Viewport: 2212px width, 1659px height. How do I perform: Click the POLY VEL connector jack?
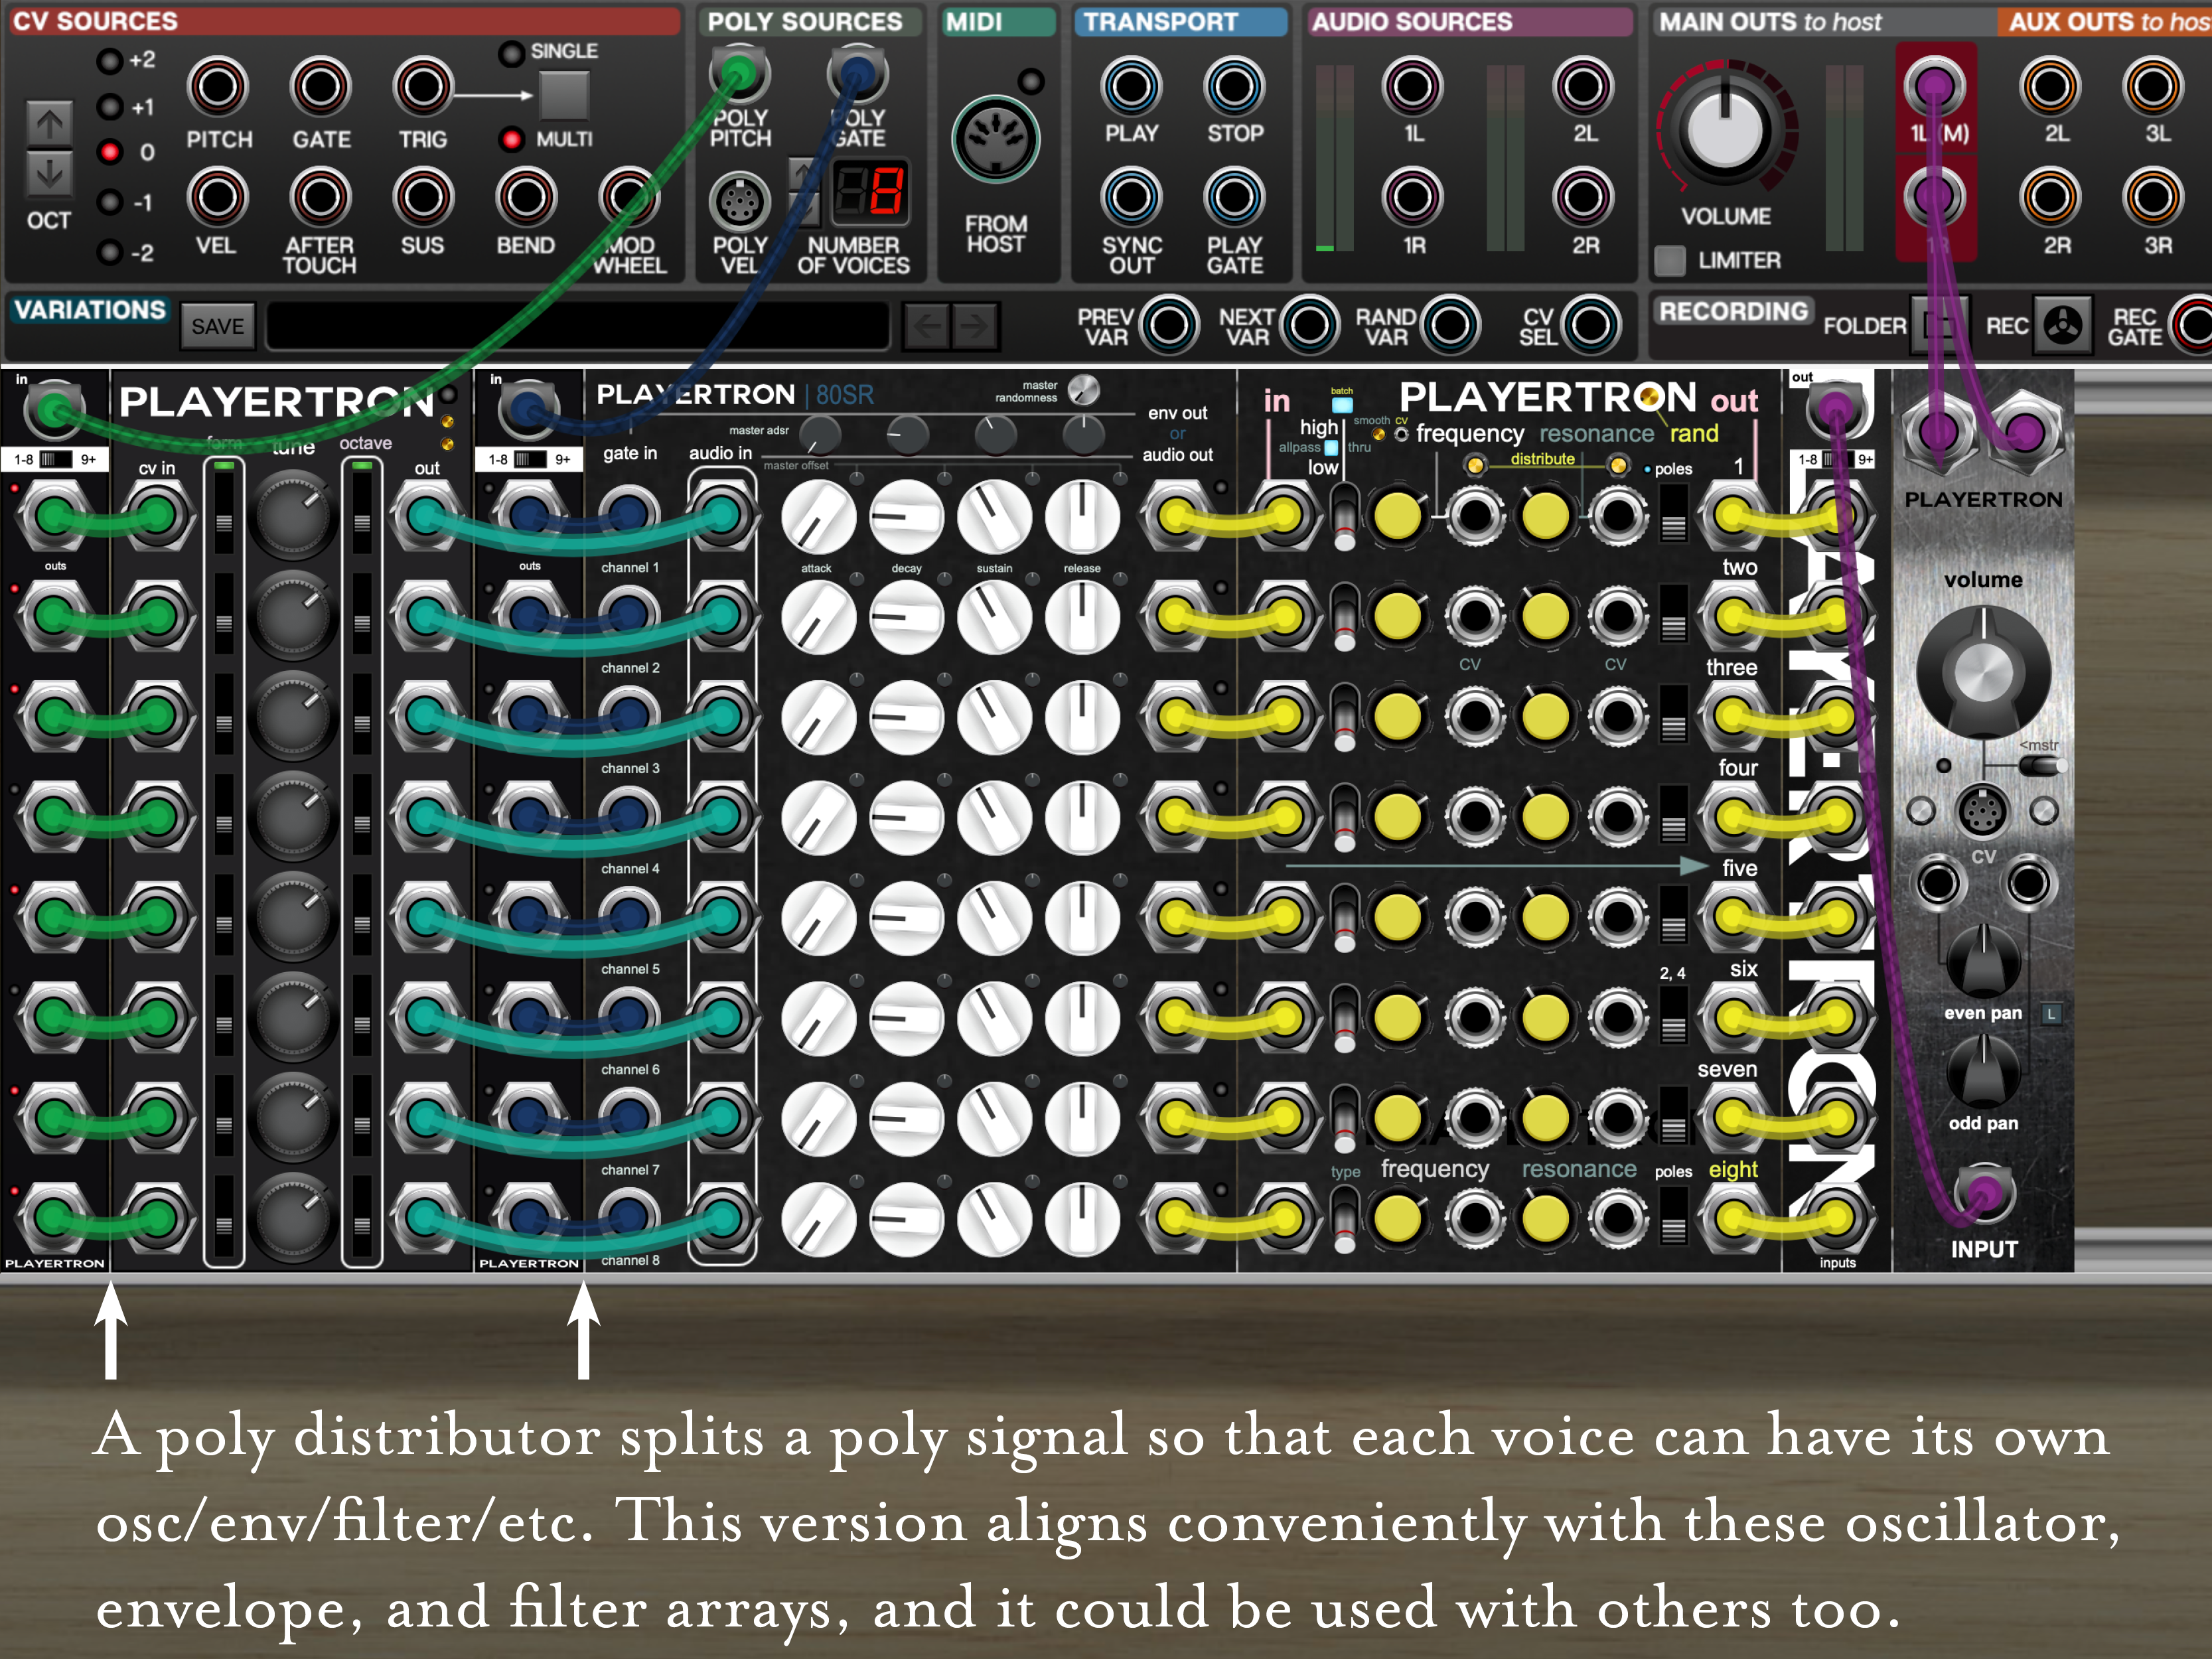739,201
